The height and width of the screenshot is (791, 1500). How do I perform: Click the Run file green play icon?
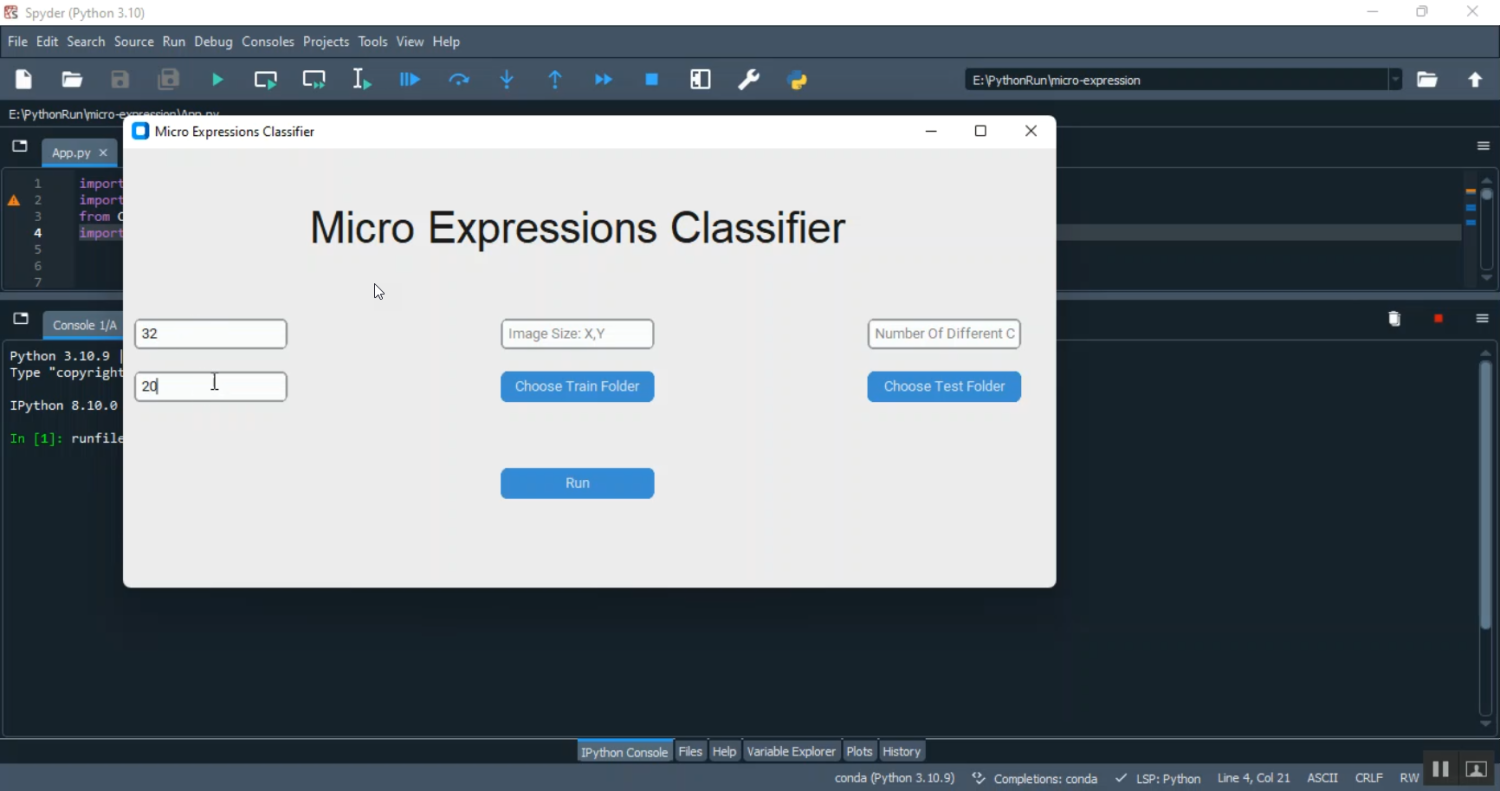(217, 80)
